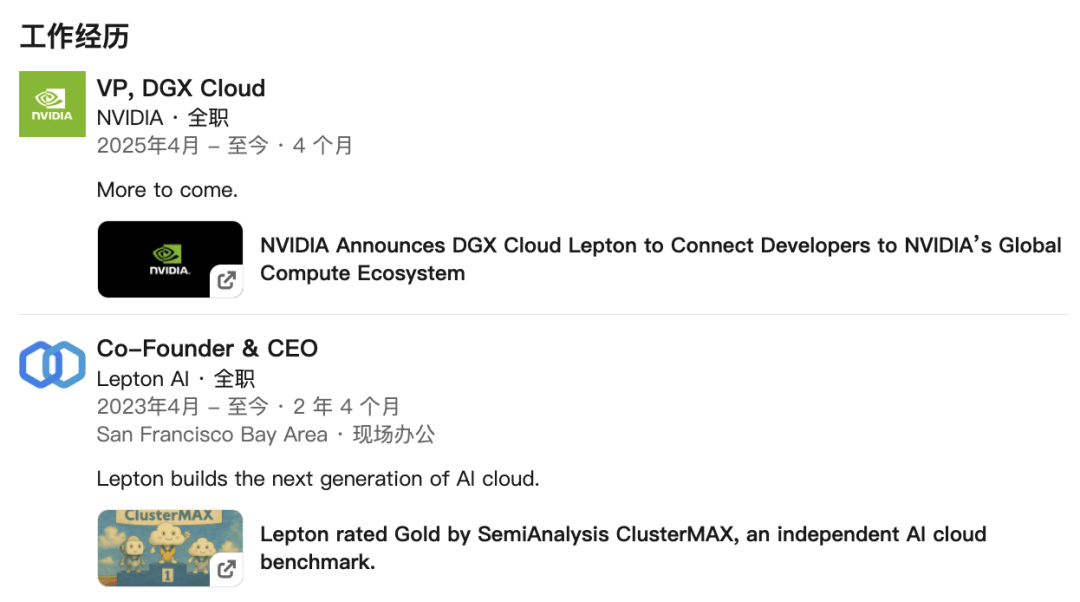Click the More to come. description
The width and height of the screenshot is (1080, 602).
pyautogui.click(x=167, y=190)
